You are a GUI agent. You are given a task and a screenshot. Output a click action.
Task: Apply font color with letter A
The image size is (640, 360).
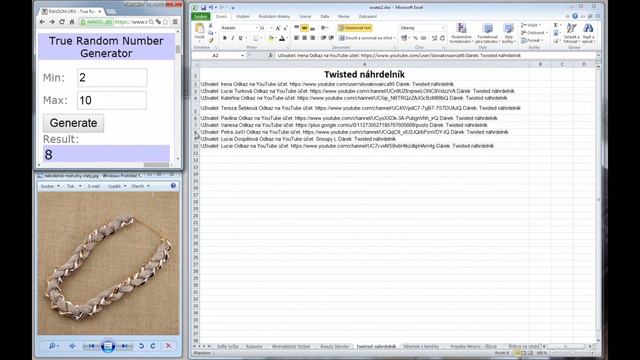tap(282, 38)
